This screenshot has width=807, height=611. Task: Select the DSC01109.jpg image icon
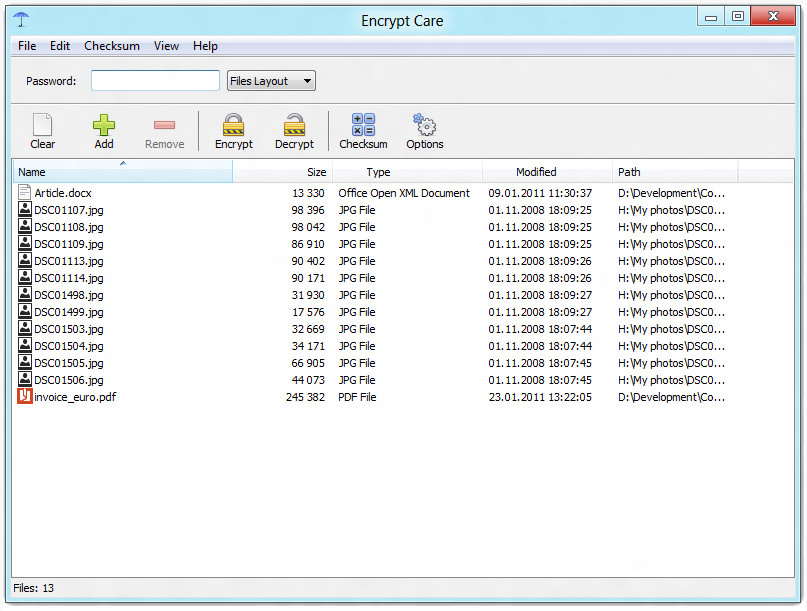25,243
